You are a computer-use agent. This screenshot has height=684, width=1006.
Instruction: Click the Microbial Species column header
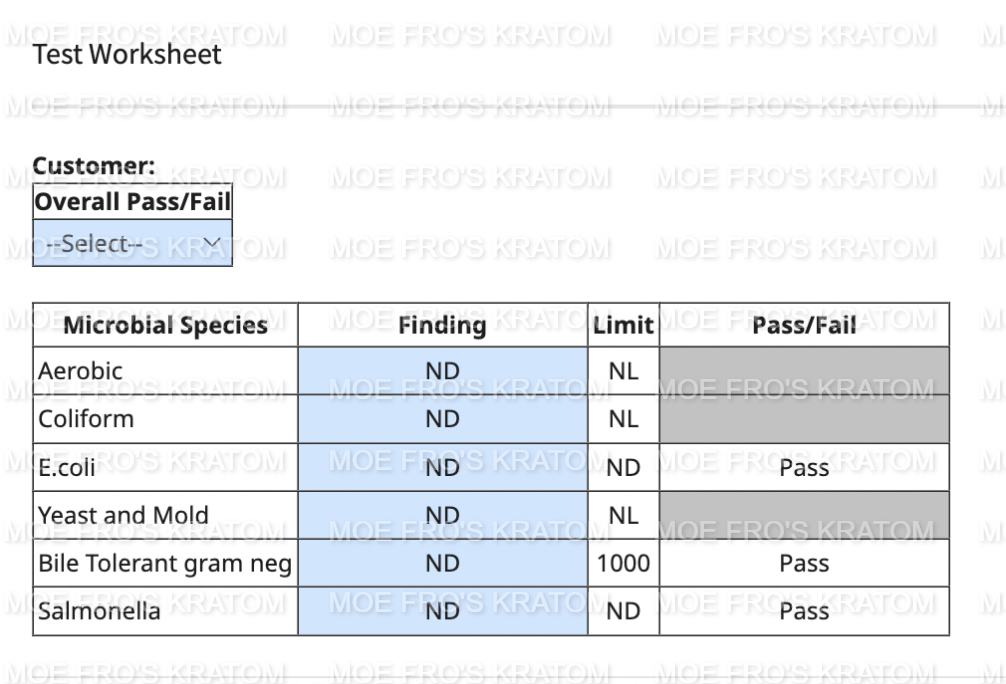pos(165,325)
